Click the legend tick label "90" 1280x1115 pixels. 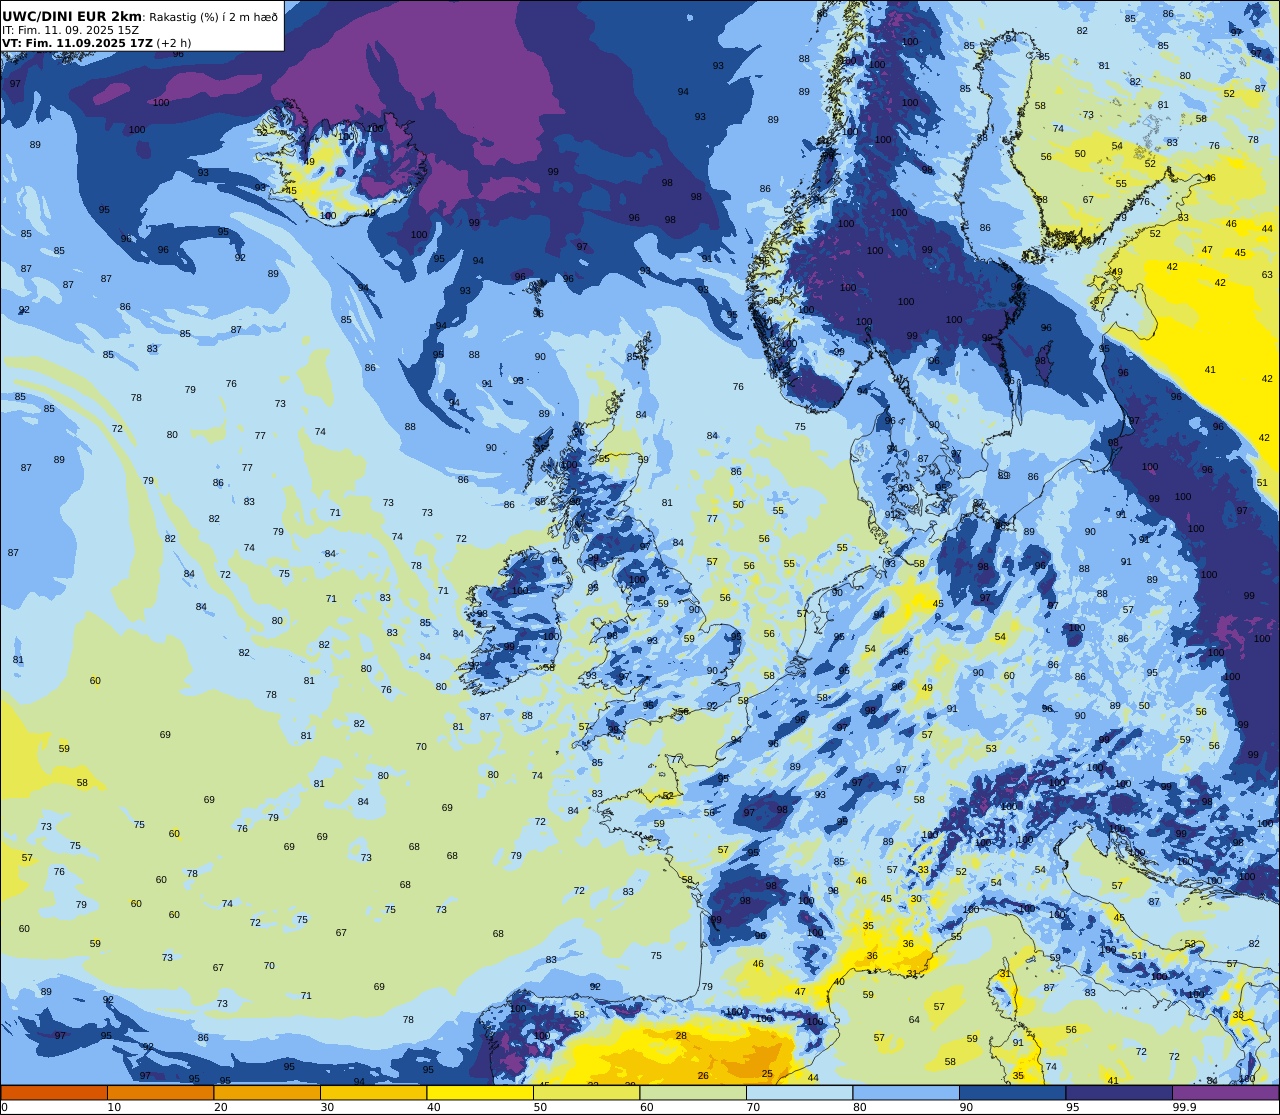click(x=966, y=1107)
